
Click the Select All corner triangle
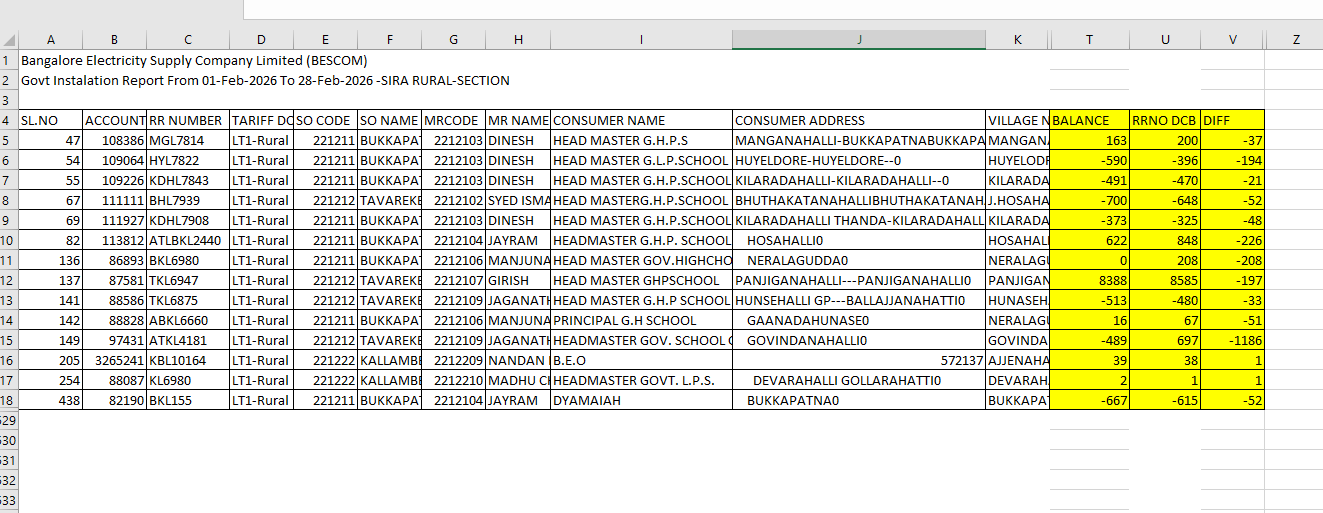[9, 40]
